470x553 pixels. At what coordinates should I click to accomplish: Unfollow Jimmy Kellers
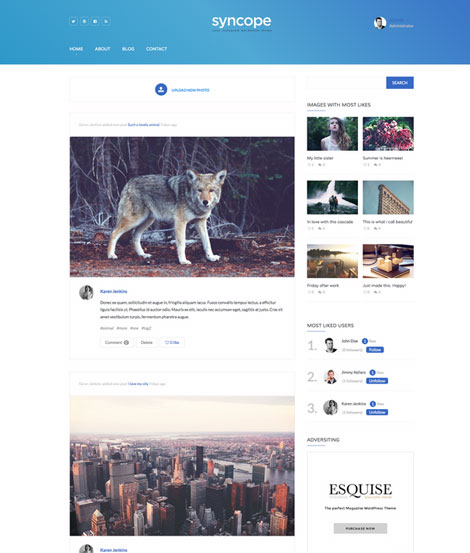coord(377,381)
